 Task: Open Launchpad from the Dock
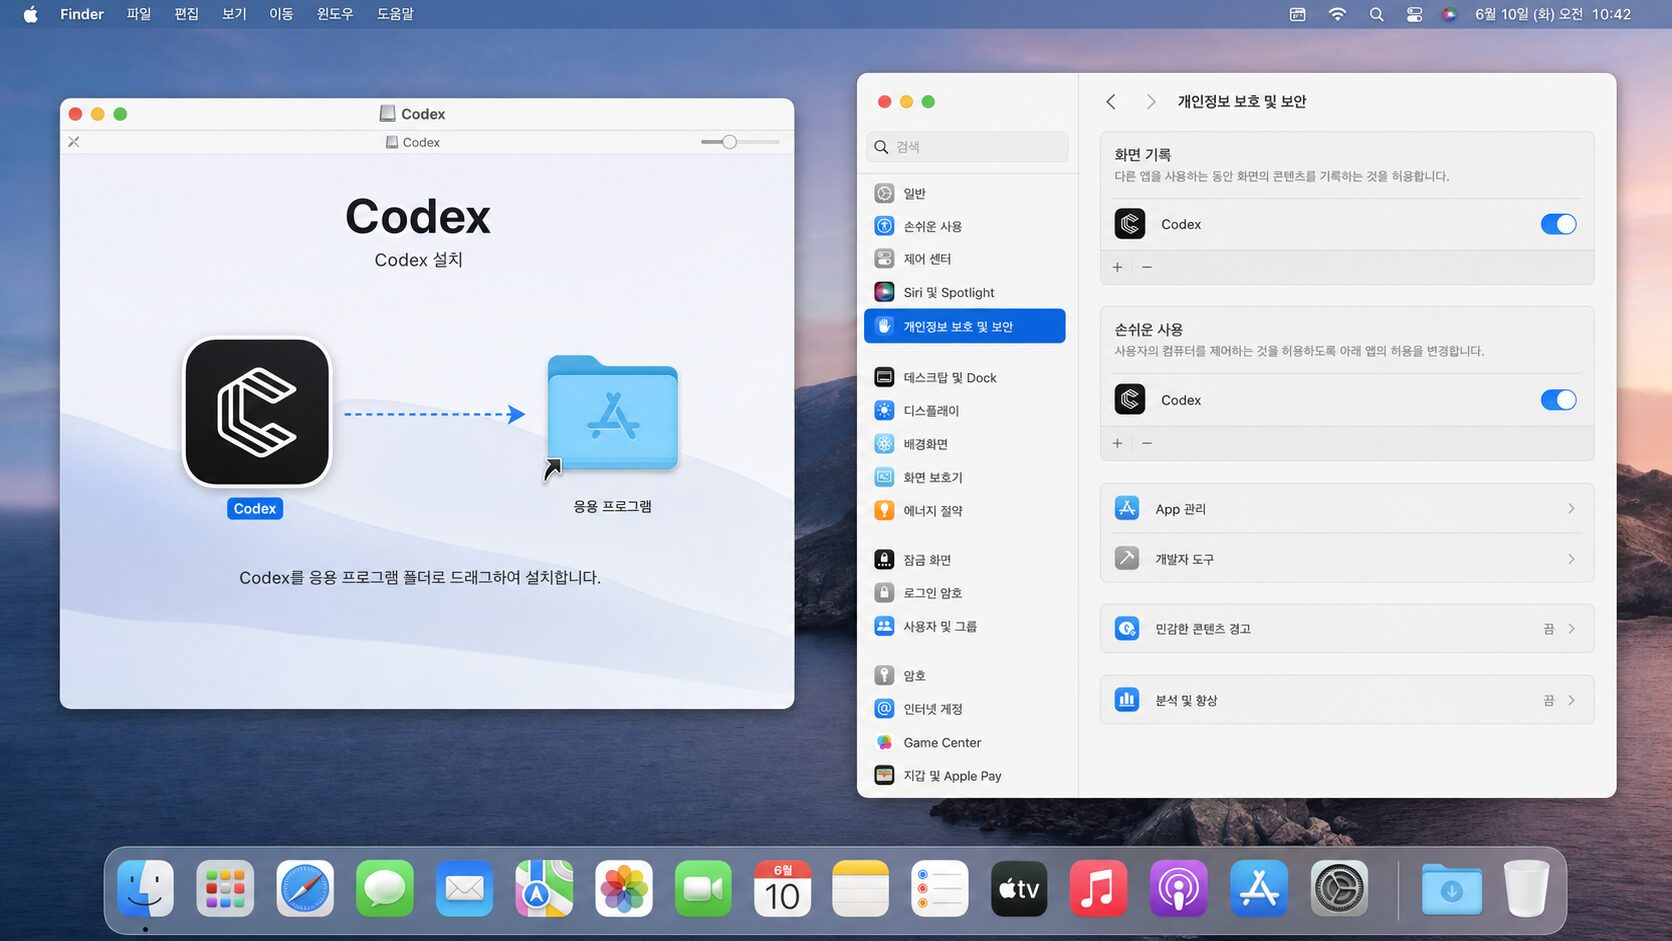225,888
